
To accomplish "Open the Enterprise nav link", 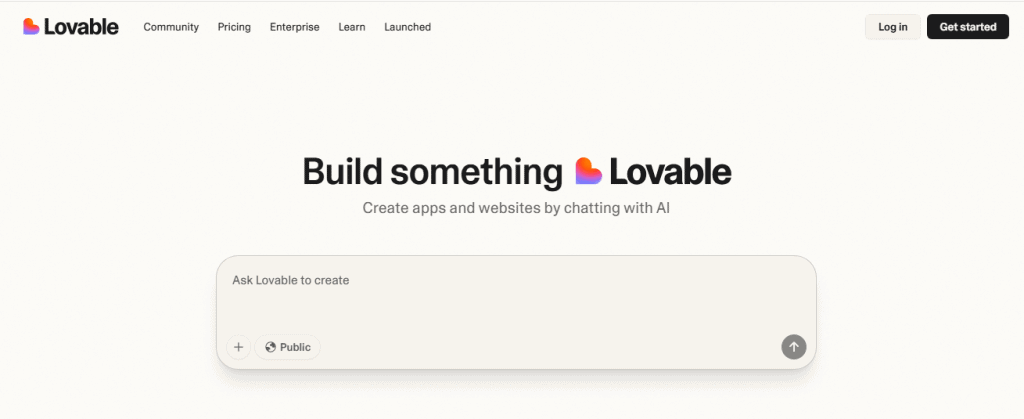I will [x=295, y=27].
